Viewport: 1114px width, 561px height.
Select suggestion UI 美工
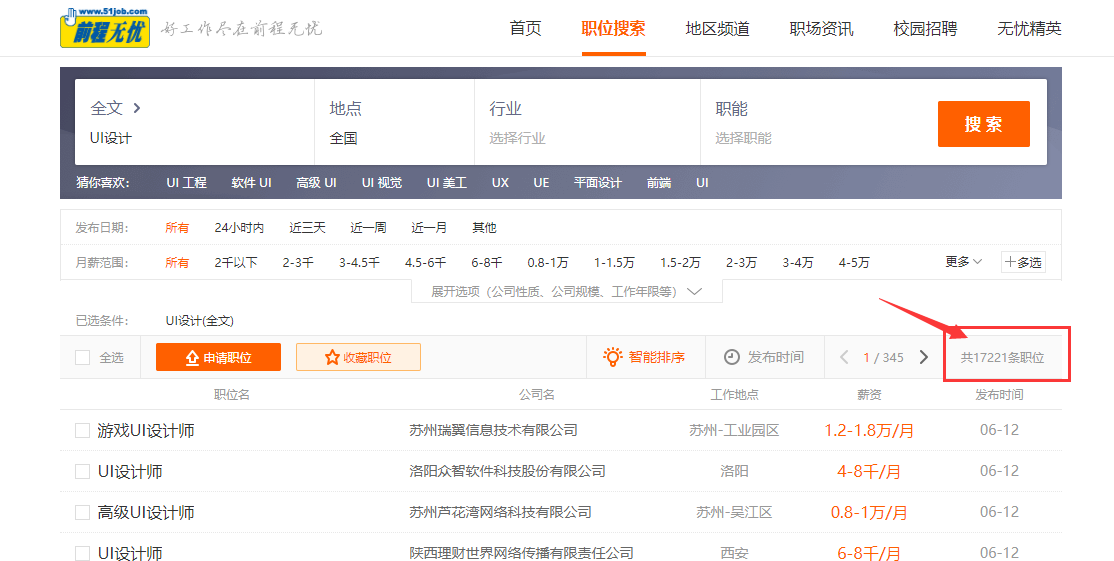(x=447, y=183)
